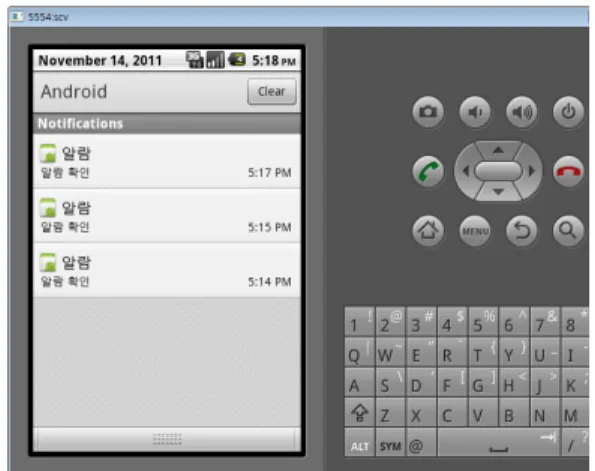
Task: Click the E keyboard key
Action: [x=422, y=352]
